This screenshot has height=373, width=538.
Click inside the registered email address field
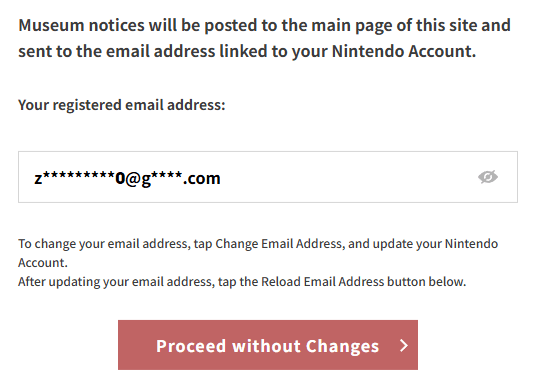[x=268, y=177]
